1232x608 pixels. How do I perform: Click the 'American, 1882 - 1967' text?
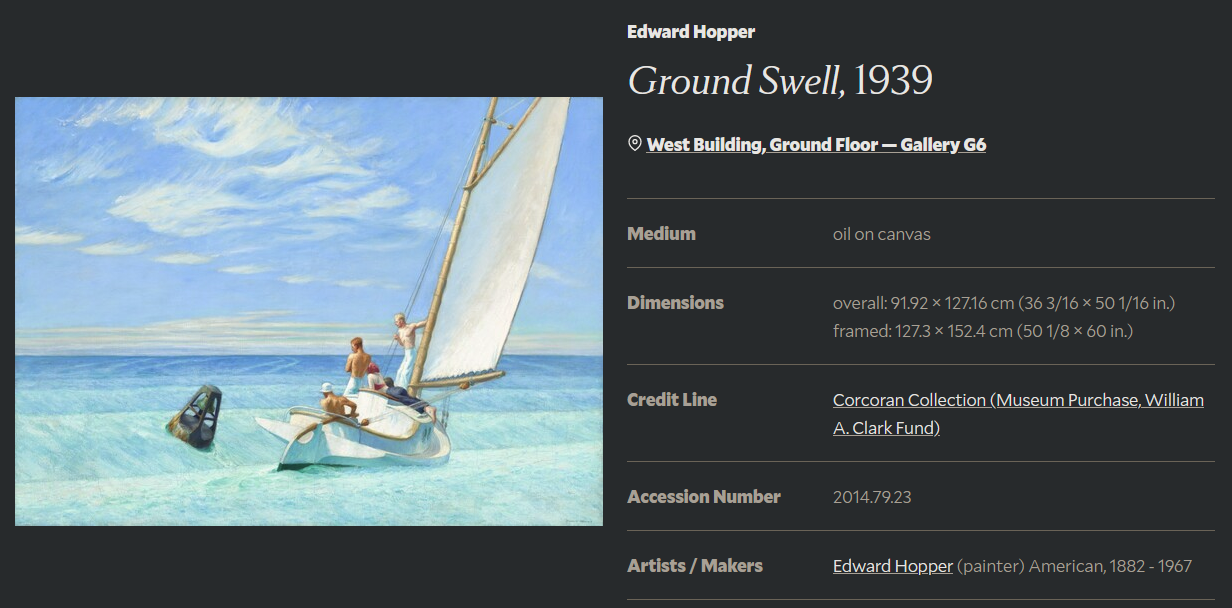[1110, 566]
